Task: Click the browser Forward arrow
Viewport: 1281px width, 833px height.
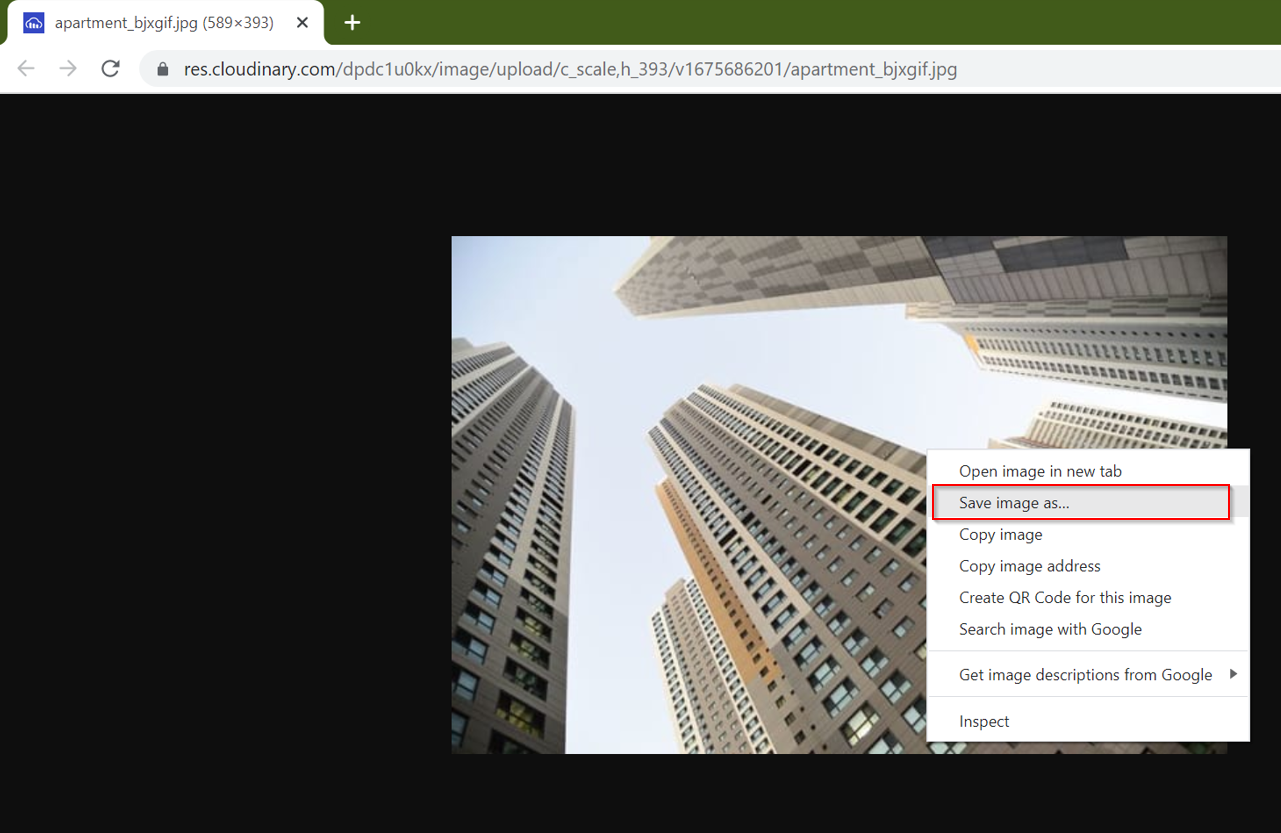Action: pos(68,69)
